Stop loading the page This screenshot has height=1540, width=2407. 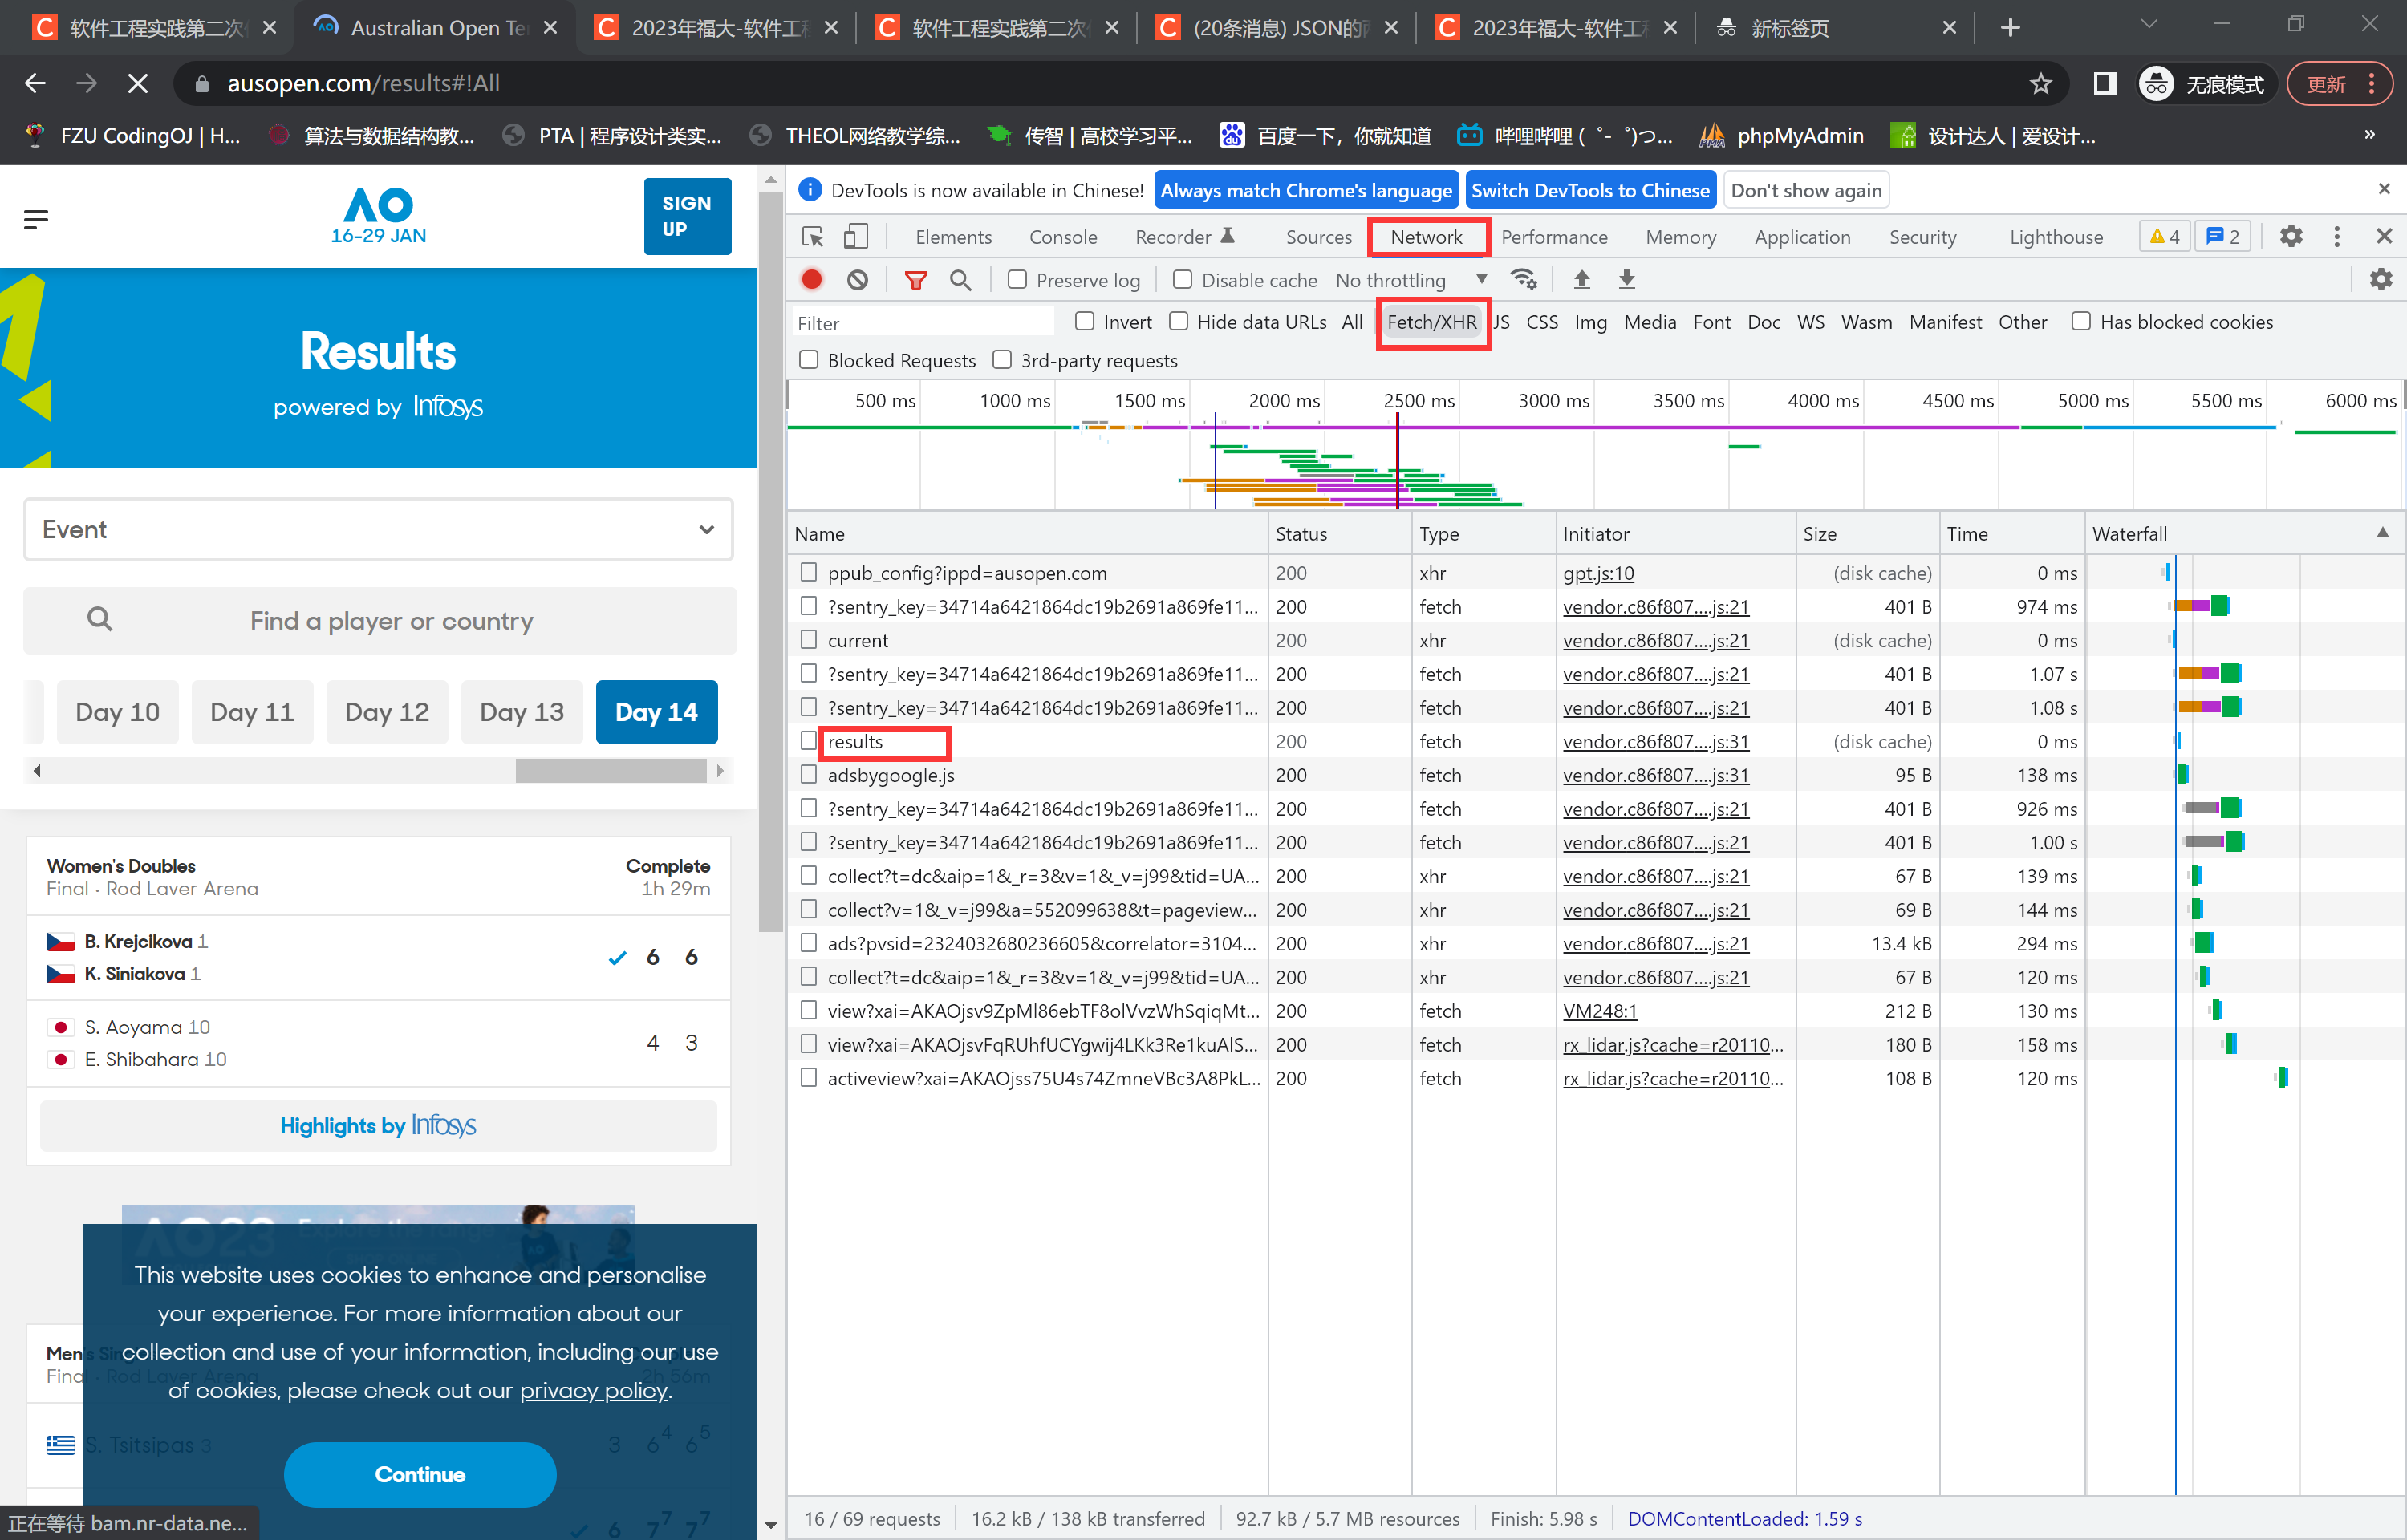[138, 84]
